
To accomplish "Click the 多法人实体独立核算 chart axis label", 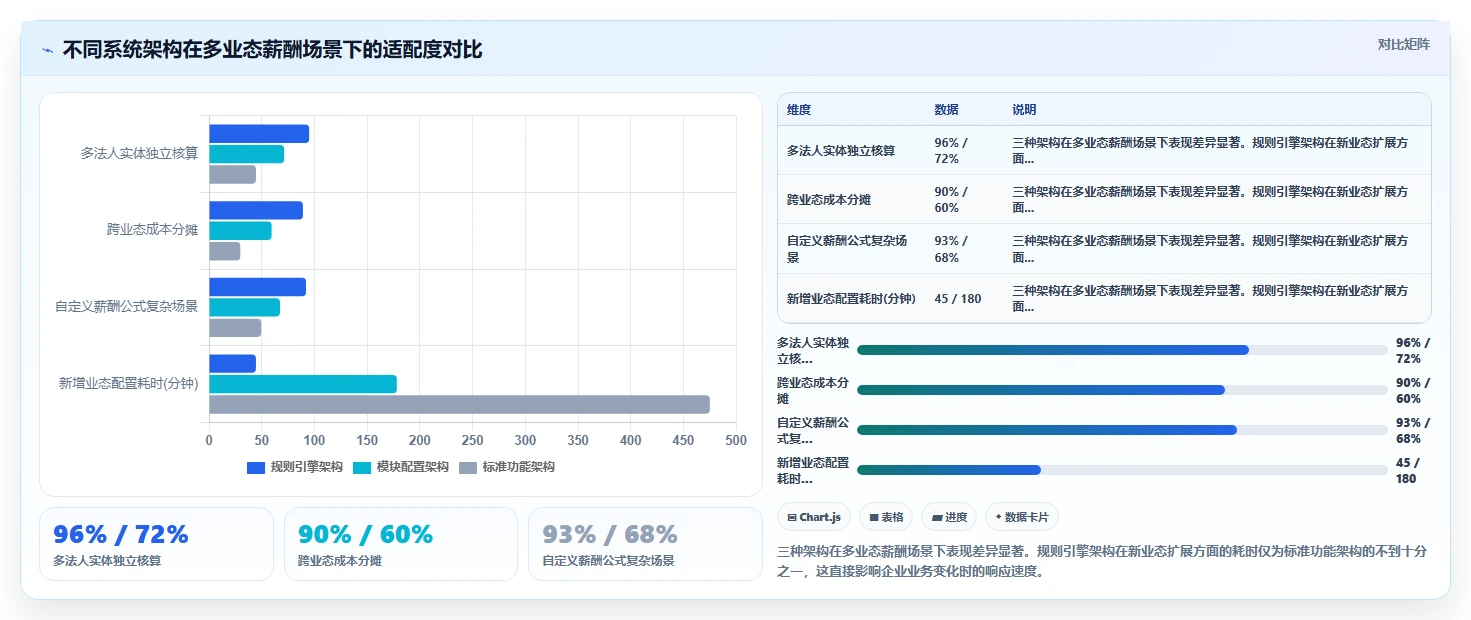I will click(140, 154).
